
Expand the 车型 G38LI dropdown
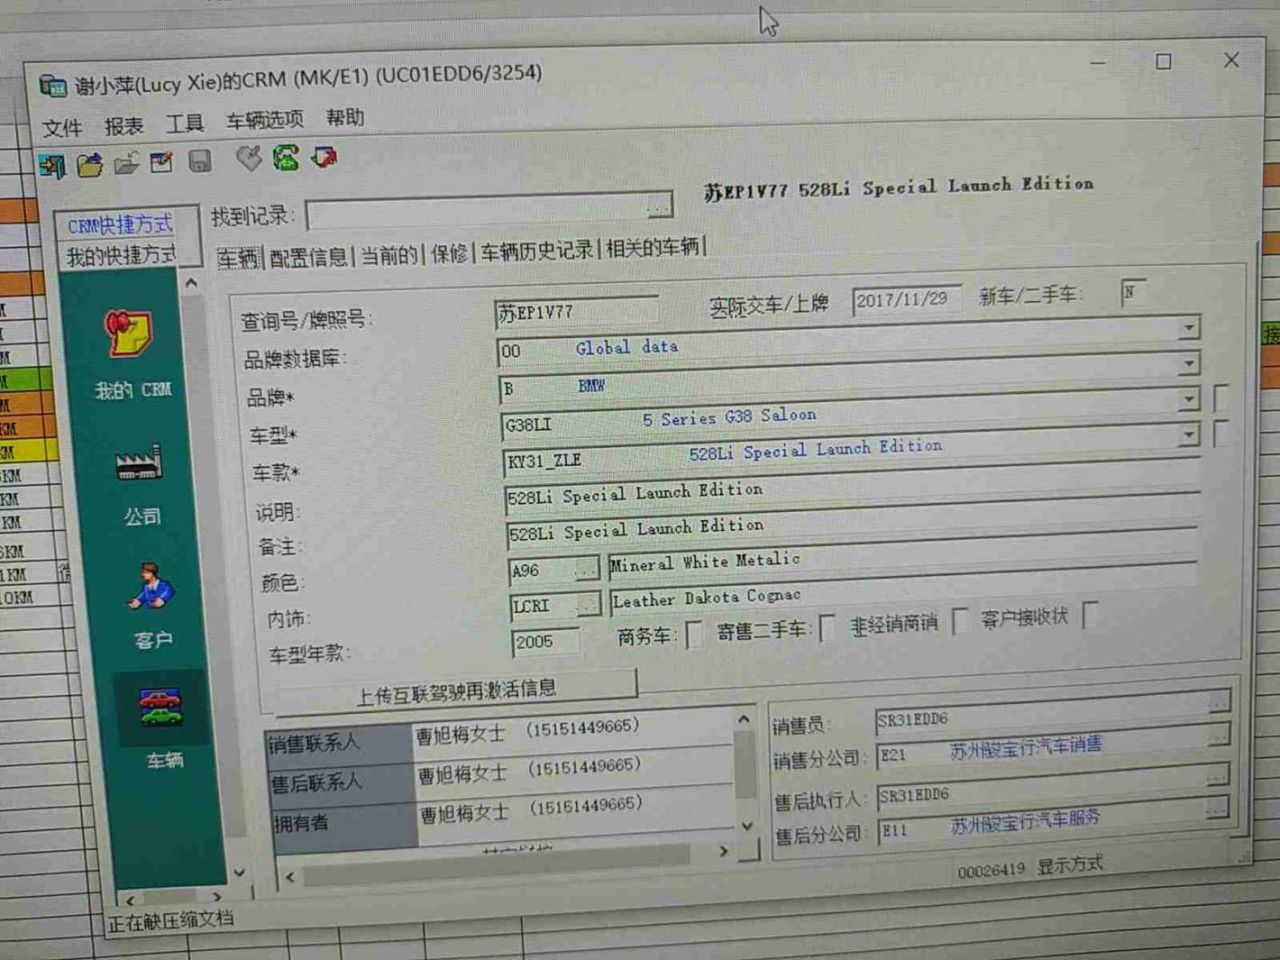coord(1188,399)
